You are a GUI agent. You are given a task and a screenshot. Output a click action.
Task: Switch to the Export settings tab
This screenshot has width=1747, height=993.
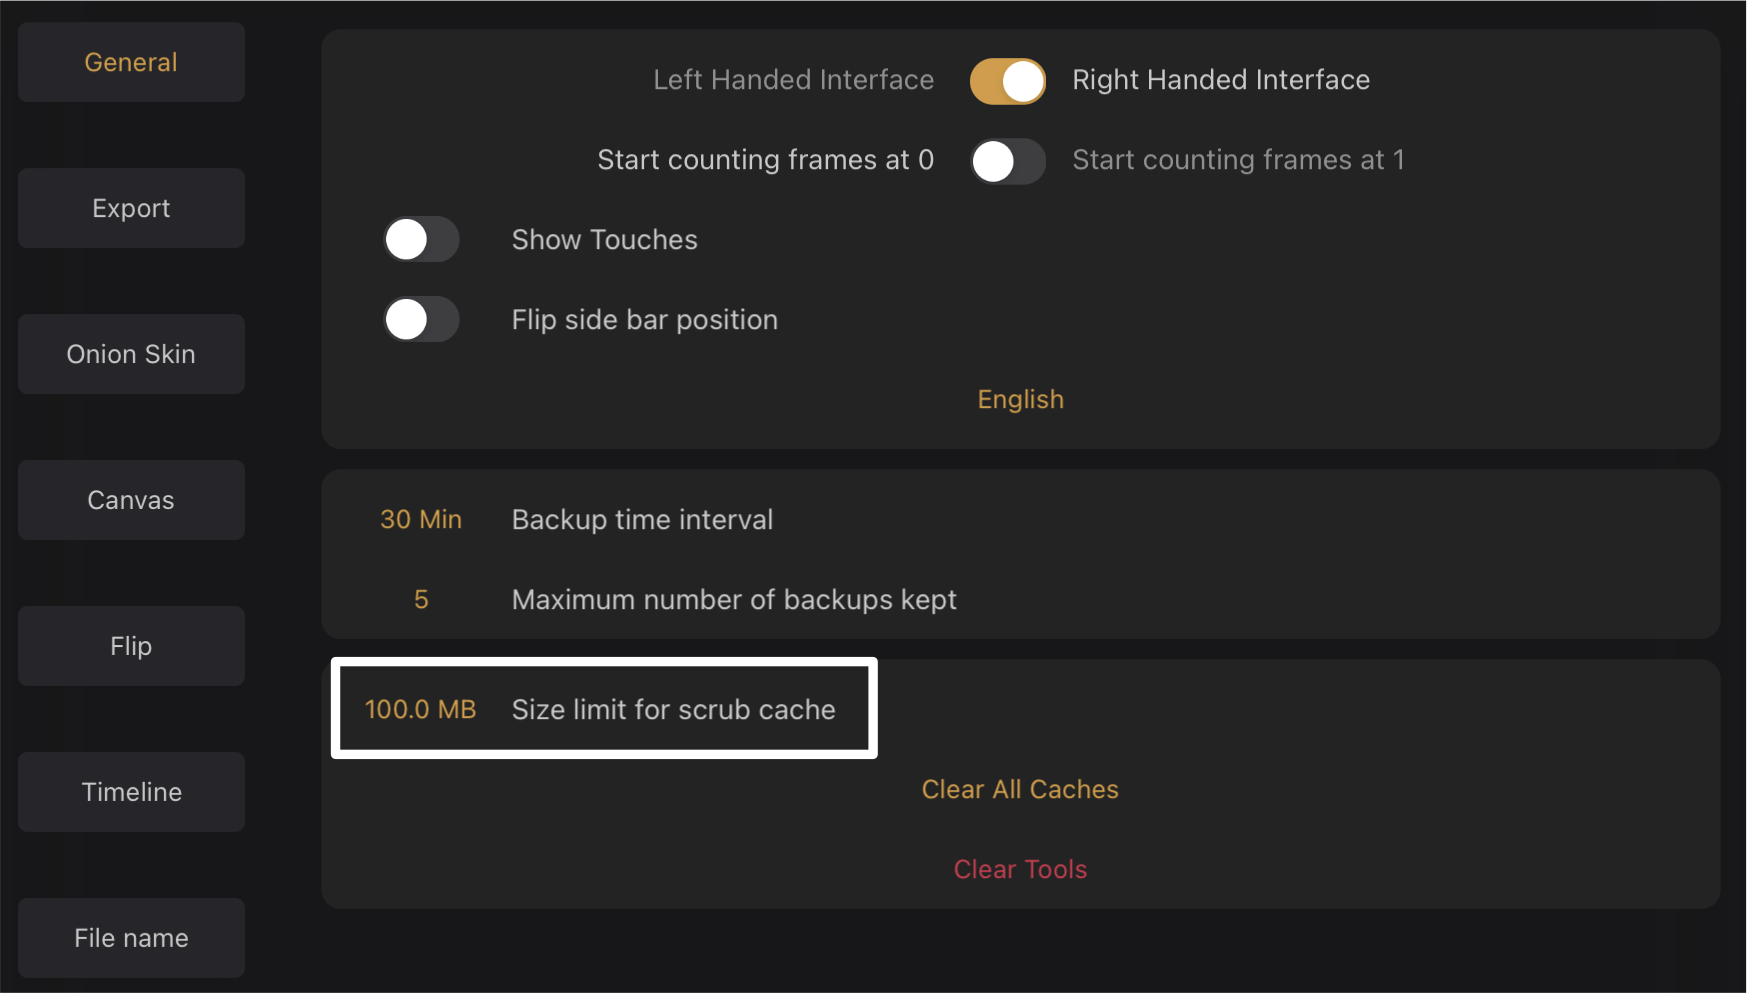(130, 208)
